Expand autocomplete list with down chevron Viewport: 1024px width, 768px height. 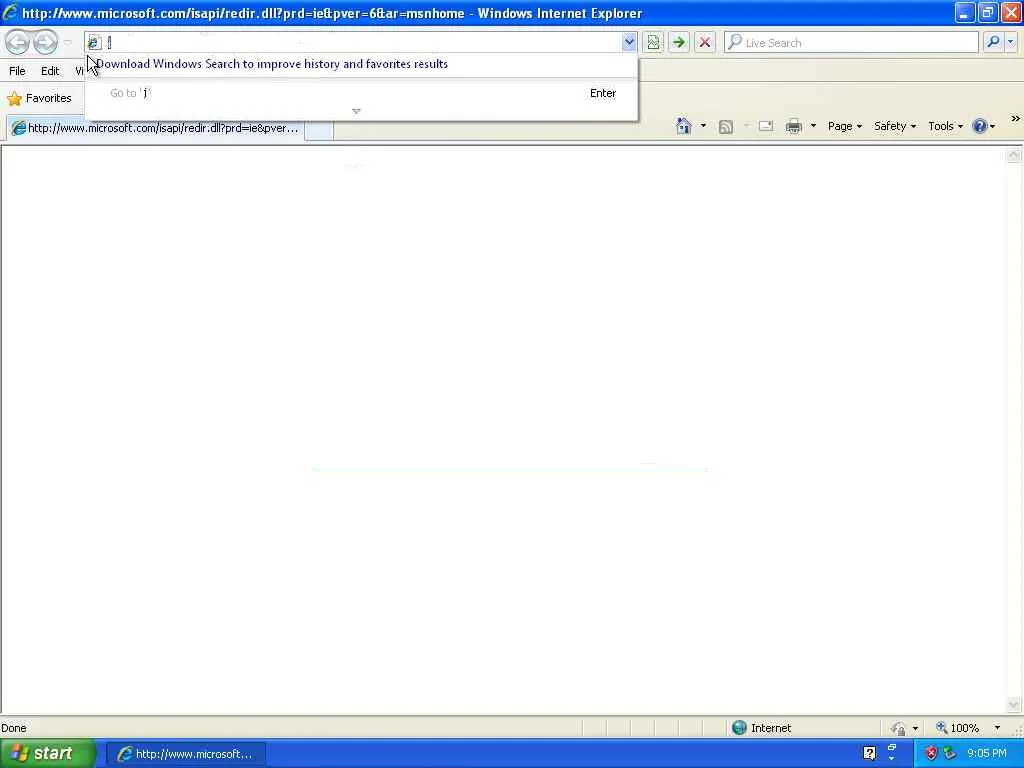coord(356,112)
